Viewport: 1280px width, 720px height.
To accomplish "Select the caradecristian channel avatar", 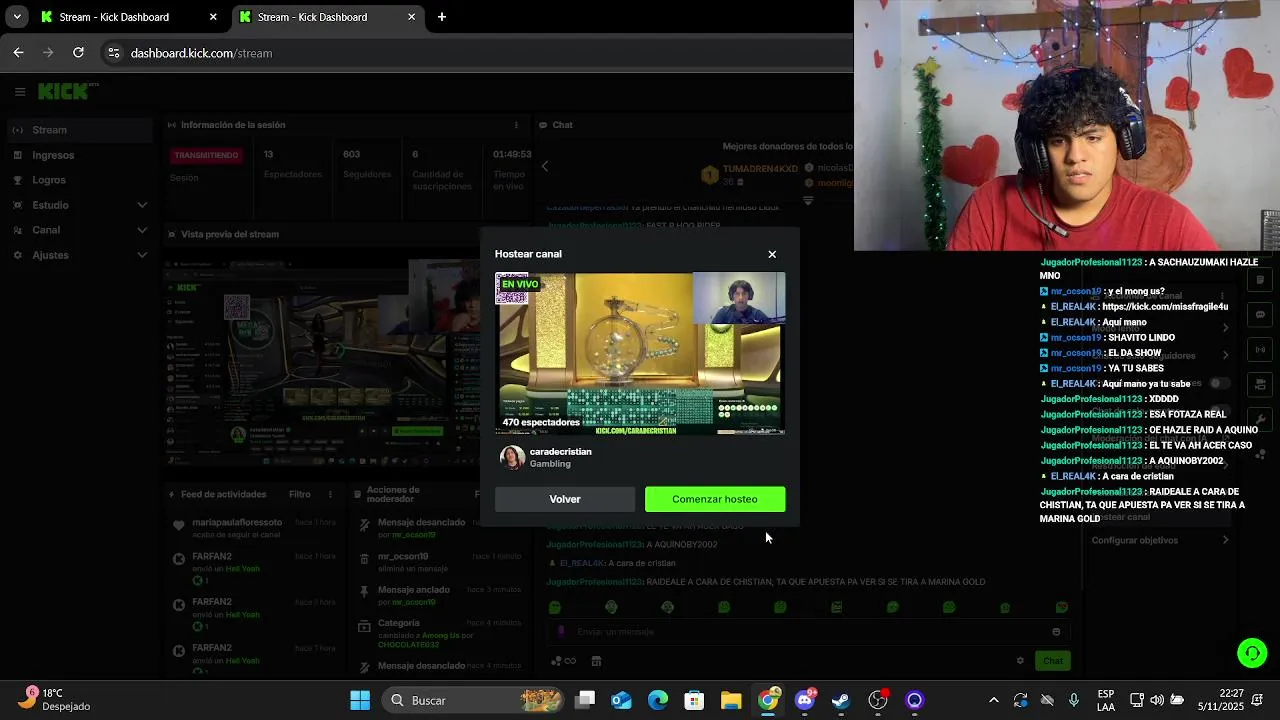I will point(512,458).
